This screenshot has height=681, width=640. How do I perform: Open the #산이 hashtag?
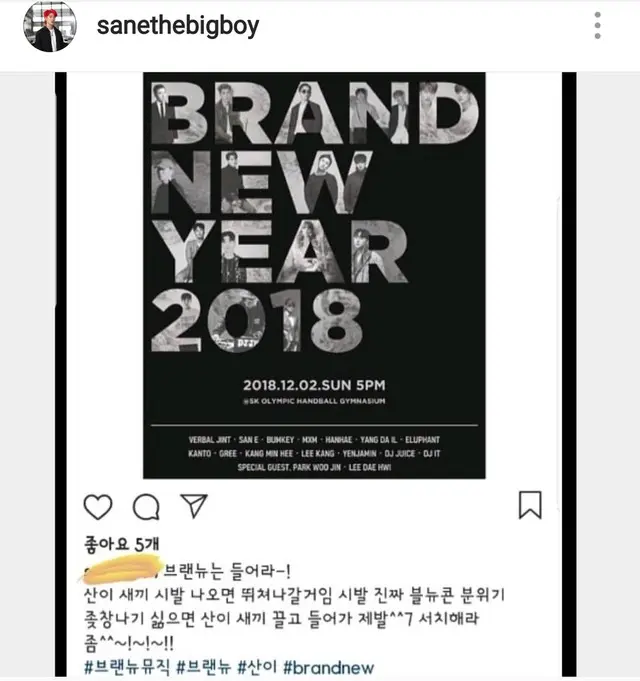tap(257, 667)
